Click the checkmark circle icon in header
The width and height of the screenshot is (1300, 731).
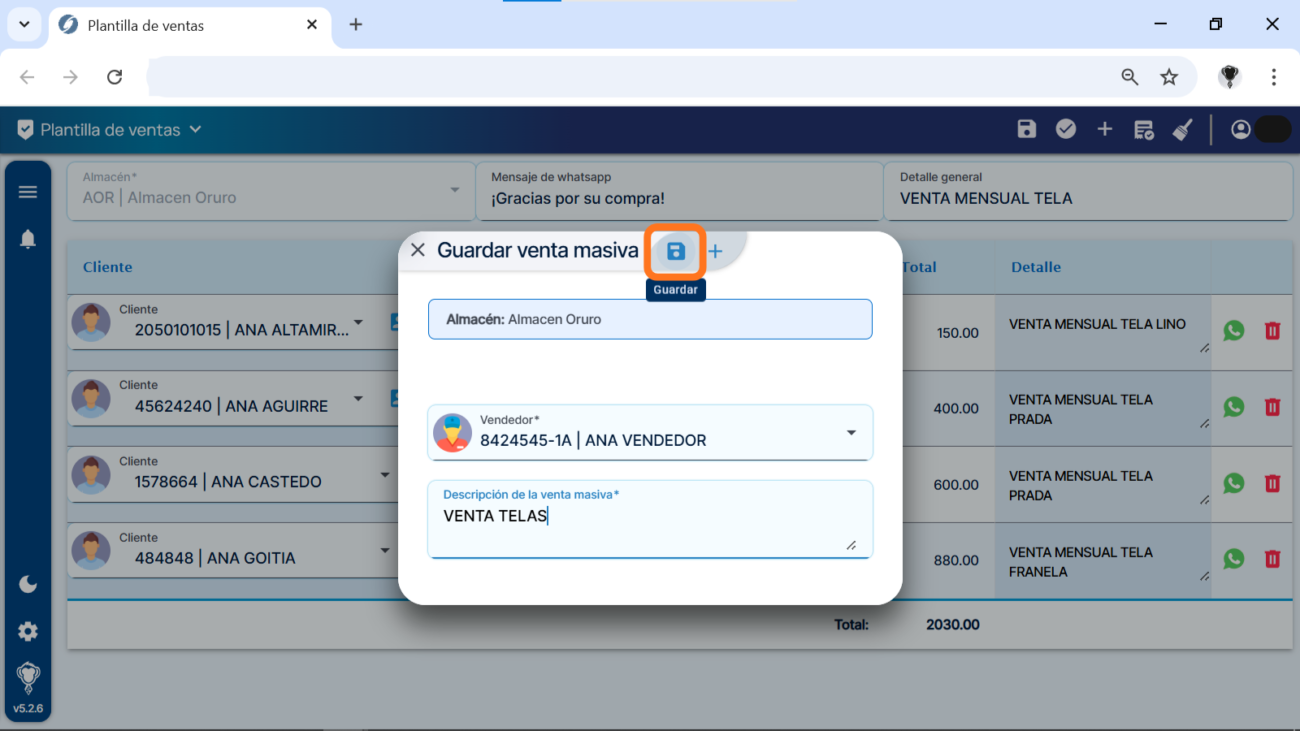pyautogui.click(x=1066, y=129)
